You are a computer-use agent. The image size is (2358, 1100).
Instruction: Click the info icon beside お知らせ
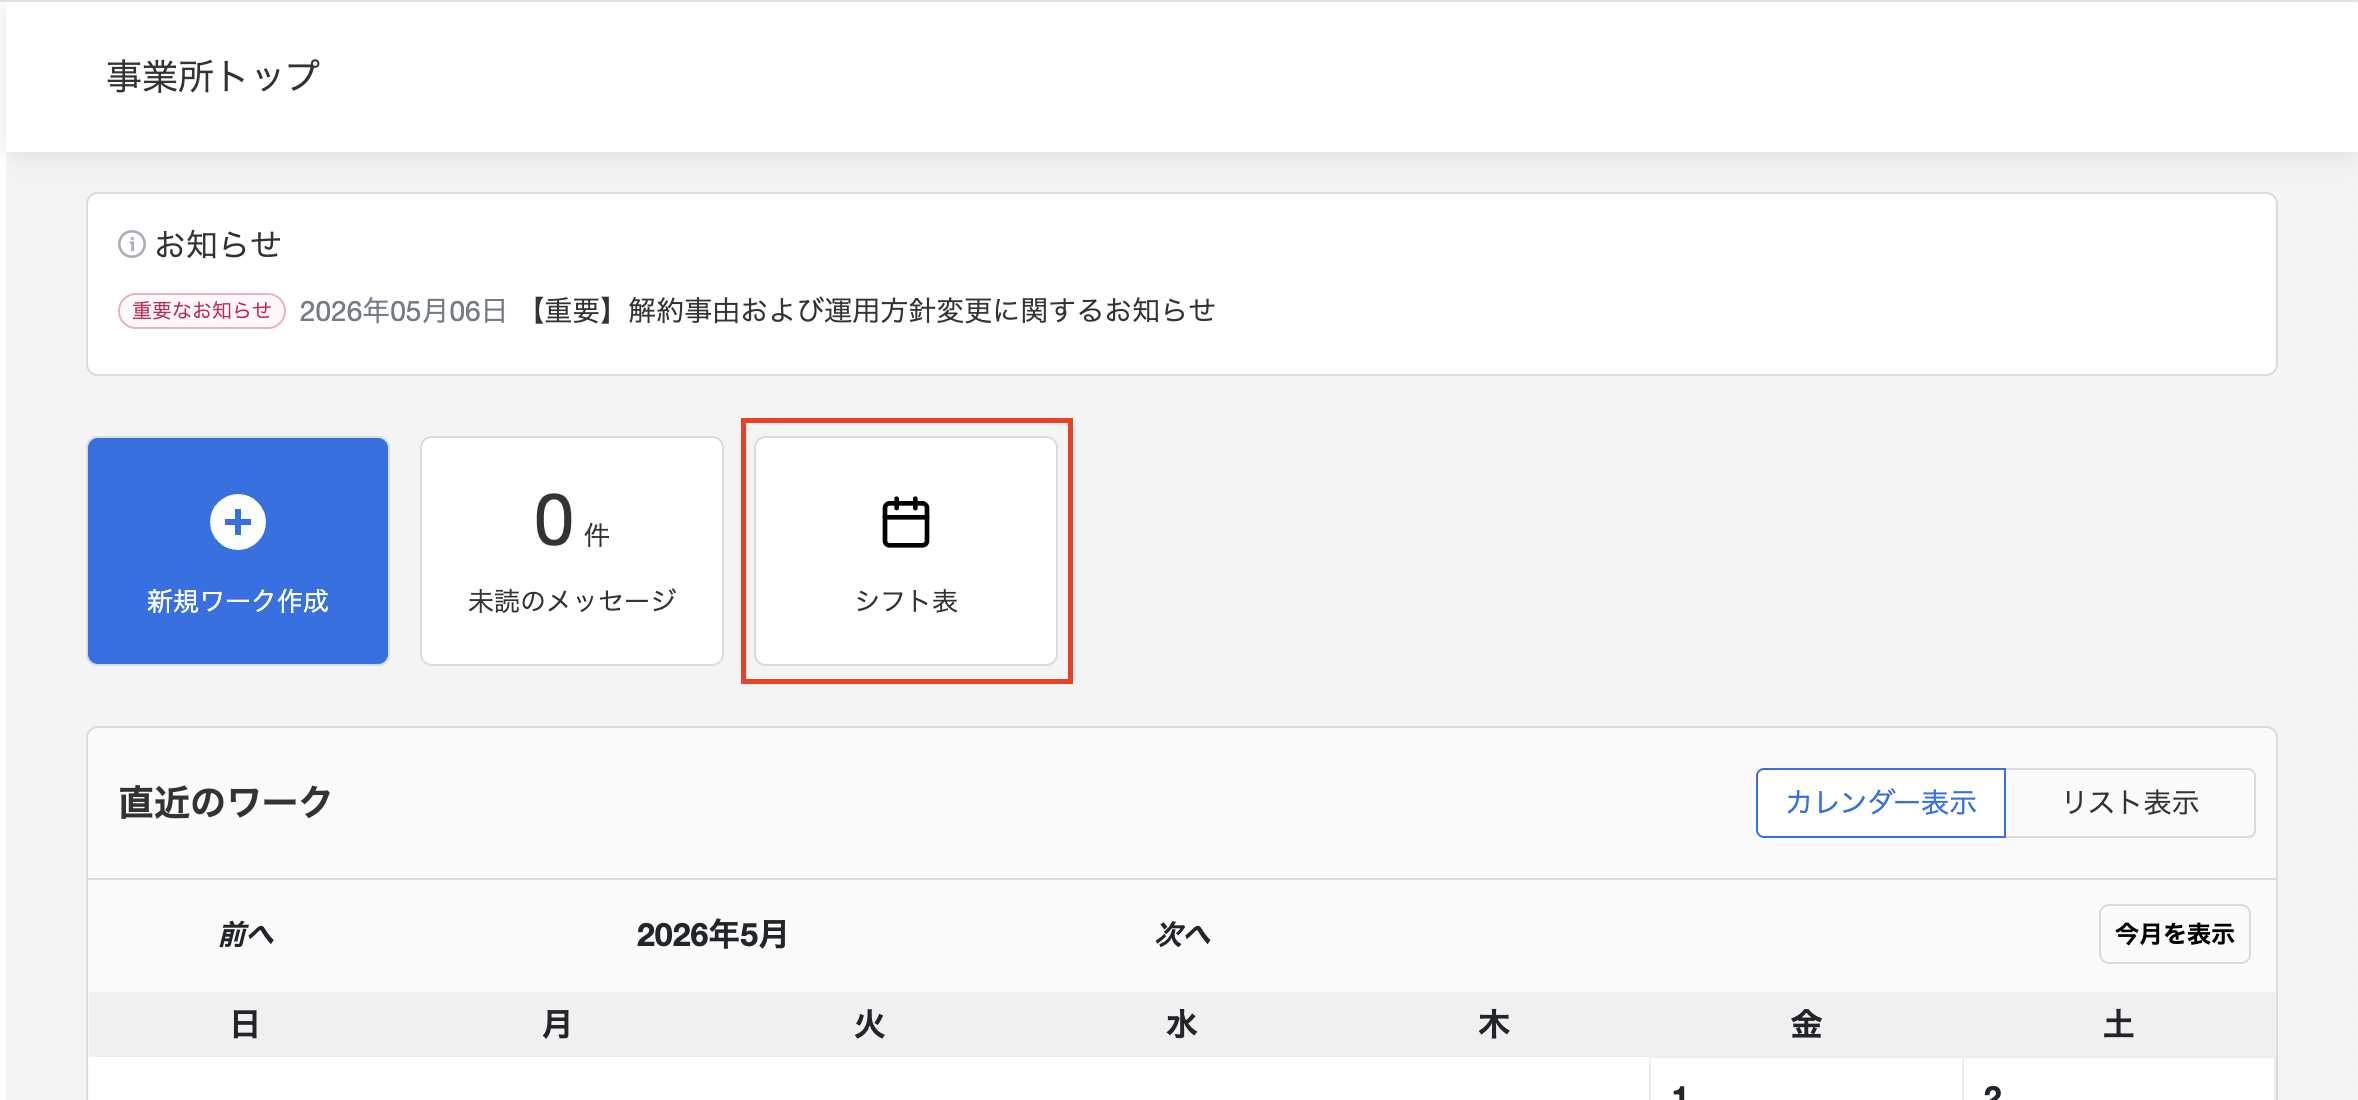tap(132, 244)
